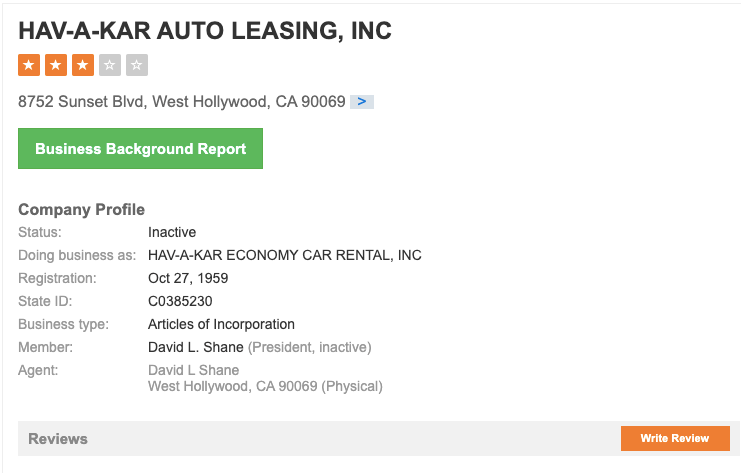The image size is (741, 473).
Task: Click the HAV-A-KAR ECONOMY CAR RENTAL name
Action: 284,255
